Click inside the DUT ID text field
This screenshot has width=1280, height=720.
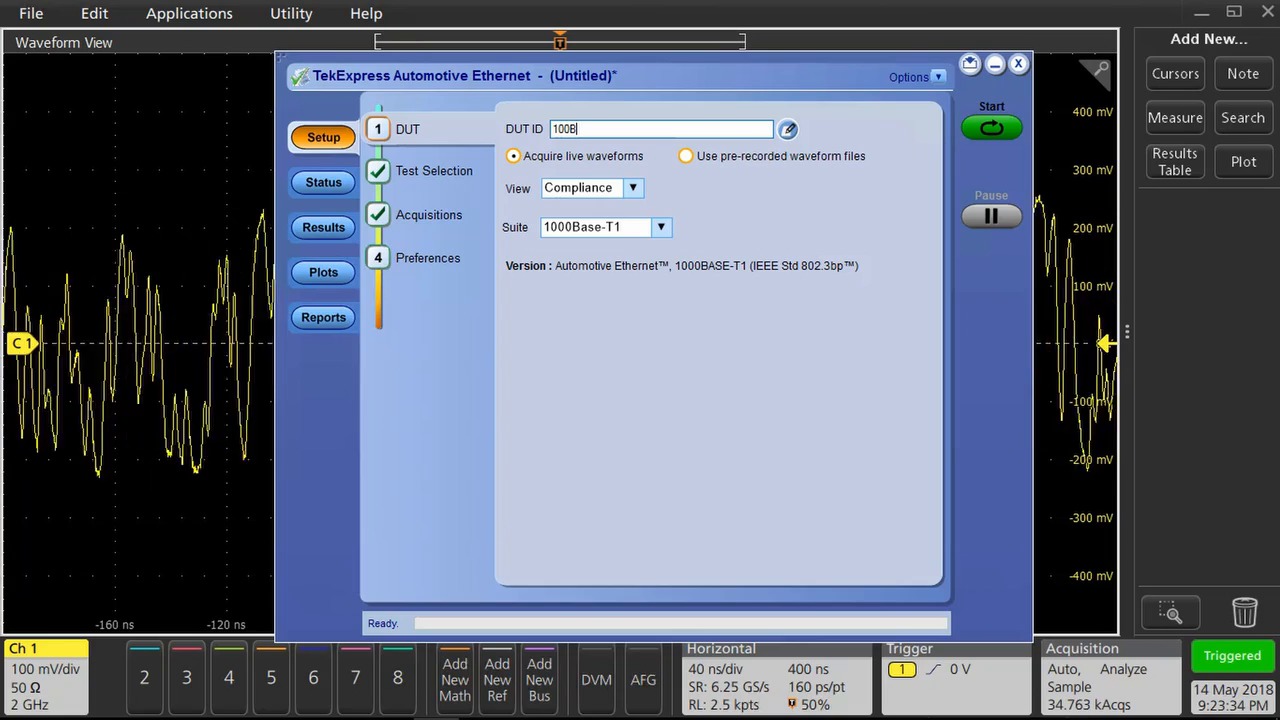pyautogui.click(x=660, y=128)
